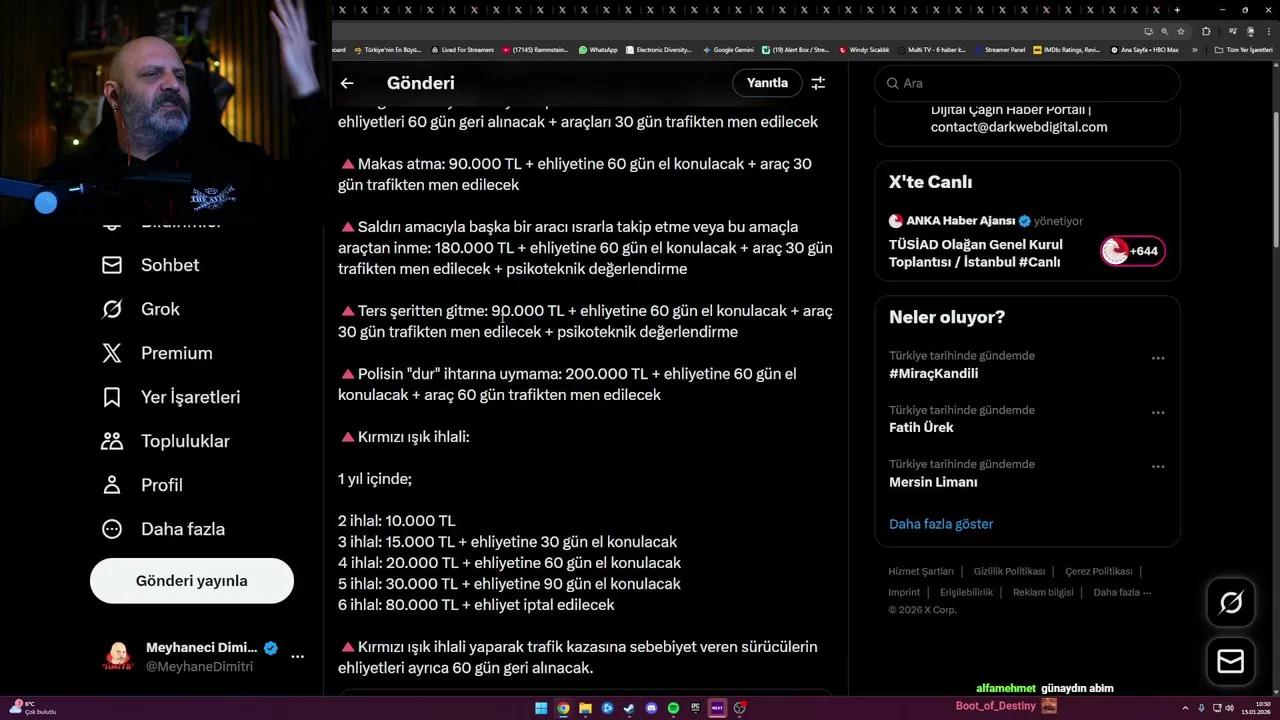
Task: Open Ana Sayfa HBO Max bookmark
Action: (x=1144, y=49)
